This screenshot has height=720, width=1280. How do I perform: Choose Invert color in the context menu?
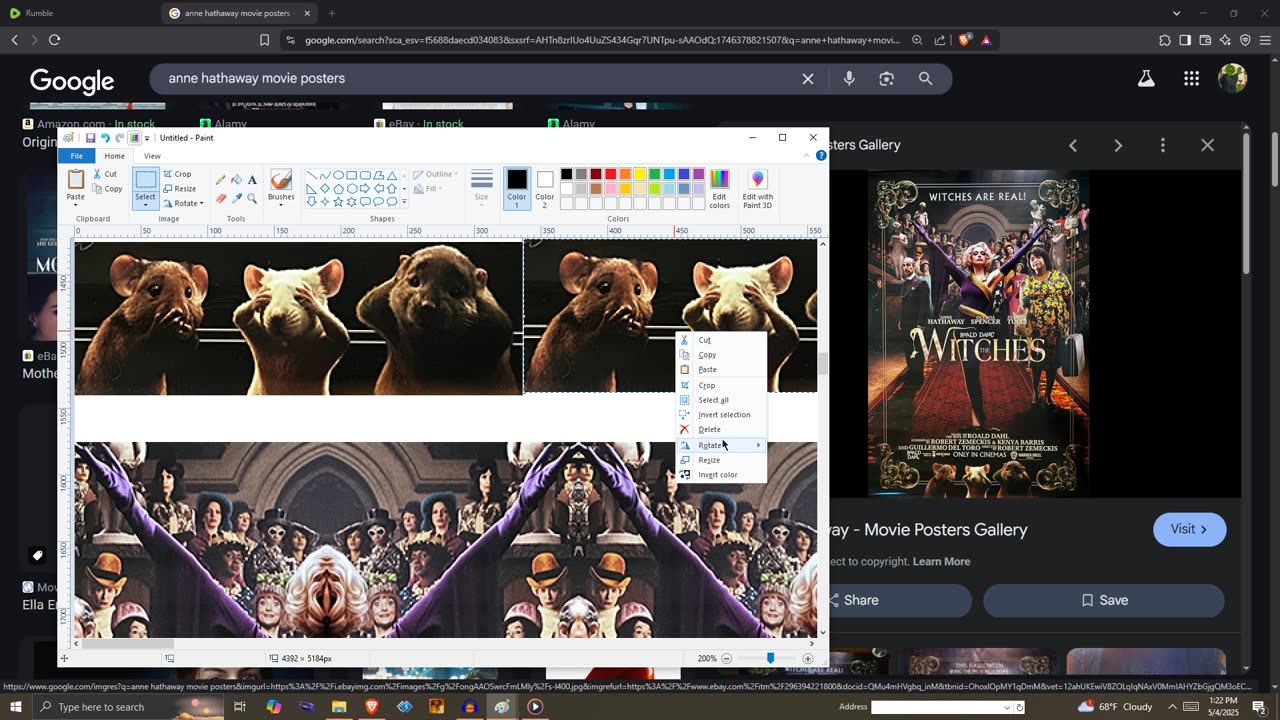721,474
